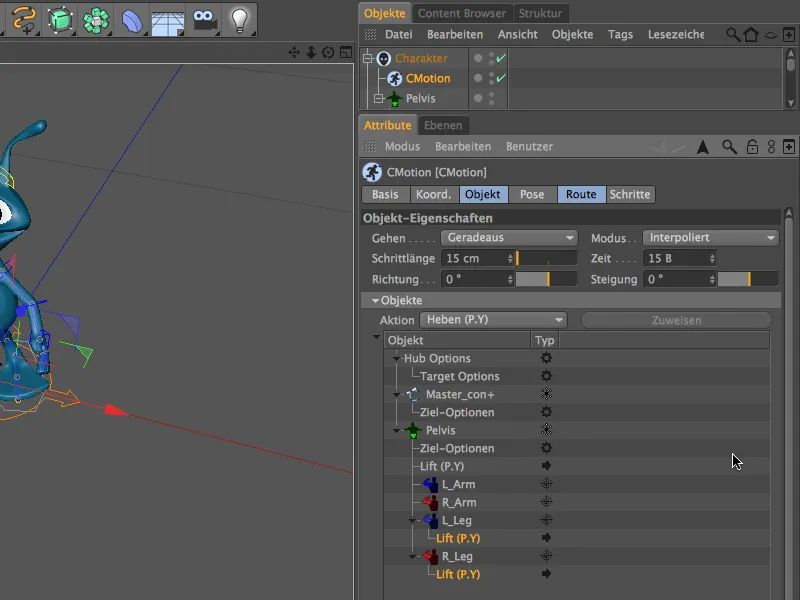Adjust the Schrittlänge slider
The height and width of the screenshot is (600, 800).
(x=546, y=258)
